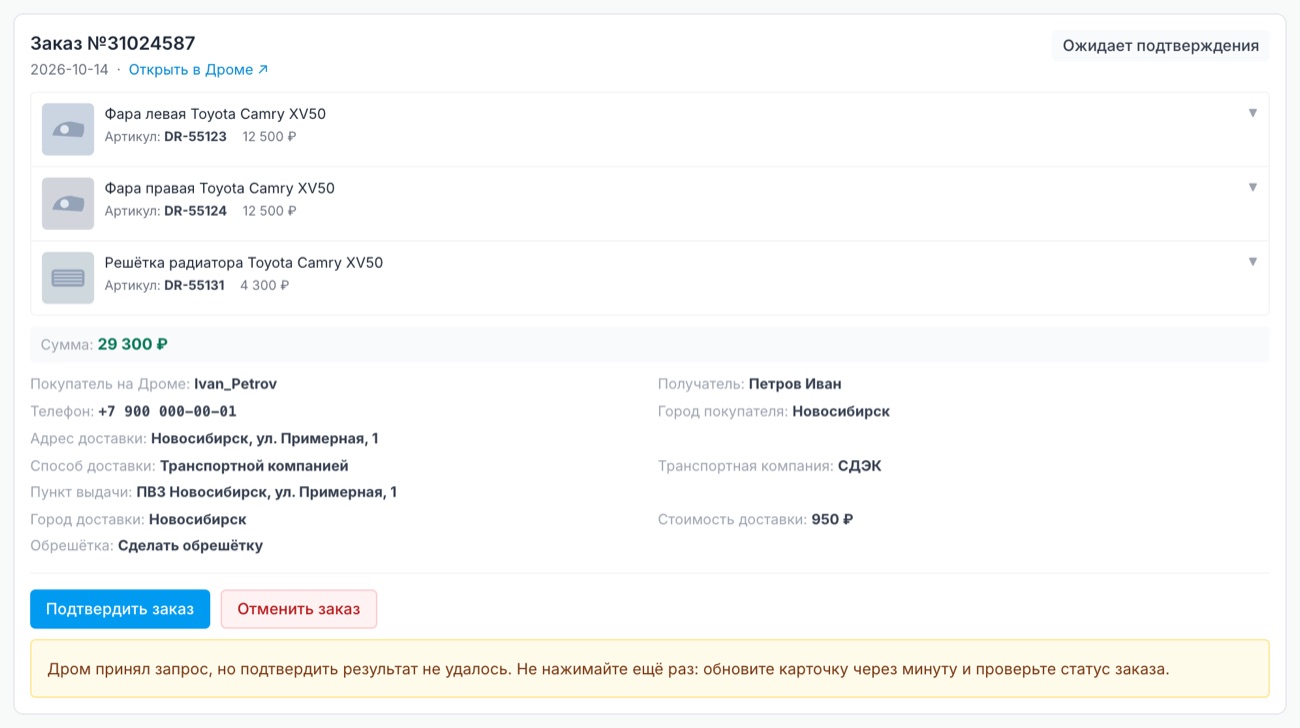1300x728 pixels.
Task: Click the item title Фара левая Toyota Camry XV50
Action: coord(215,114)
